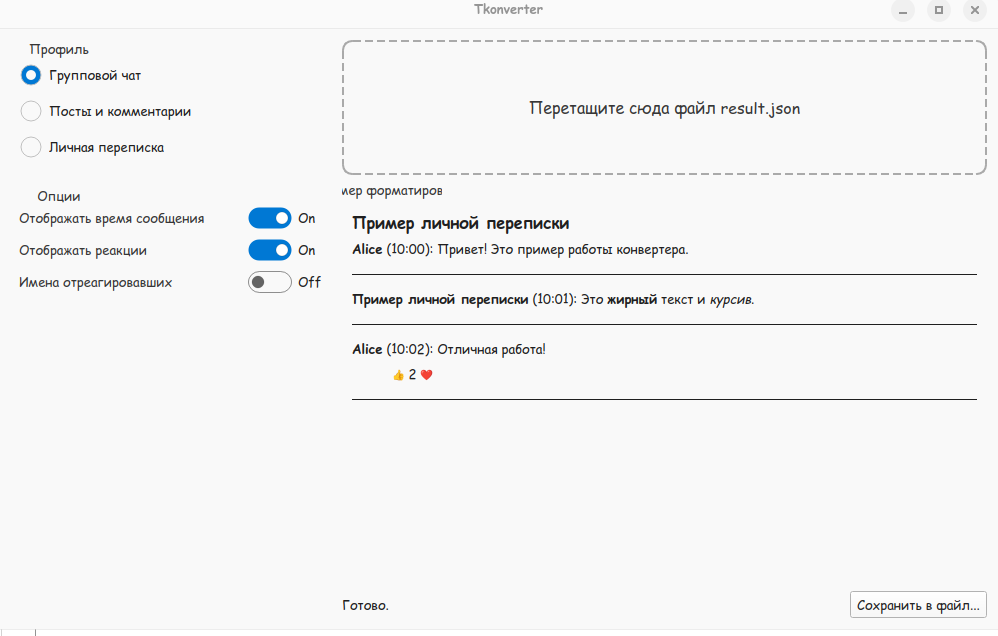Turn off Отображать реакции switch
Screen dimensions: 998x636
[270, 250]
